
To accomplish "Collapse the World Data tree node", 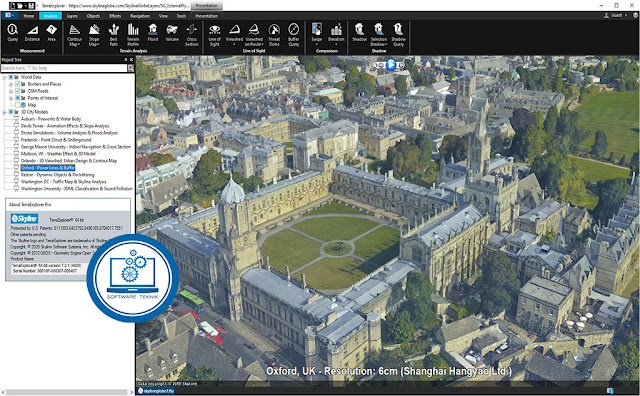I will pyautogui.click(x=4, y=77).
